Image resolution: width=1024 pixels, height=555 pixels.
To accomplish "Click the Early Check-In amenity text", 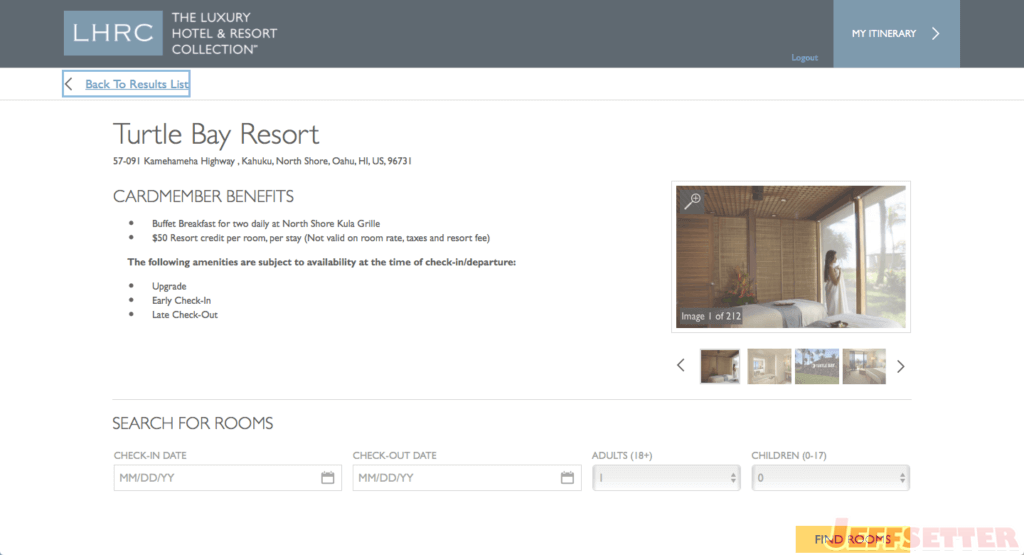I will 181,300.
